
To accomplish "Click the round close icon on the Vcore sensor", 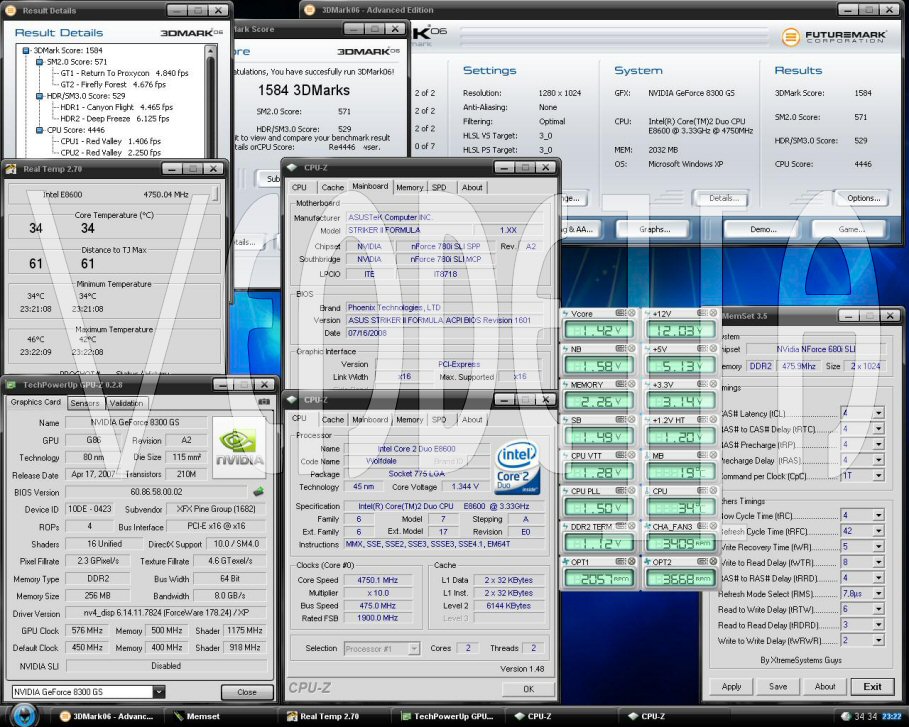I will (631, 313).
